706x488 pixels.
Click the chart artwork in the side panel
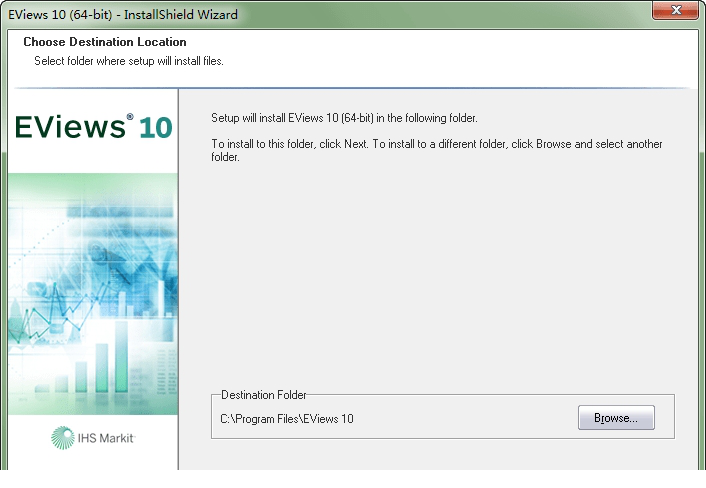click(93, 294)
